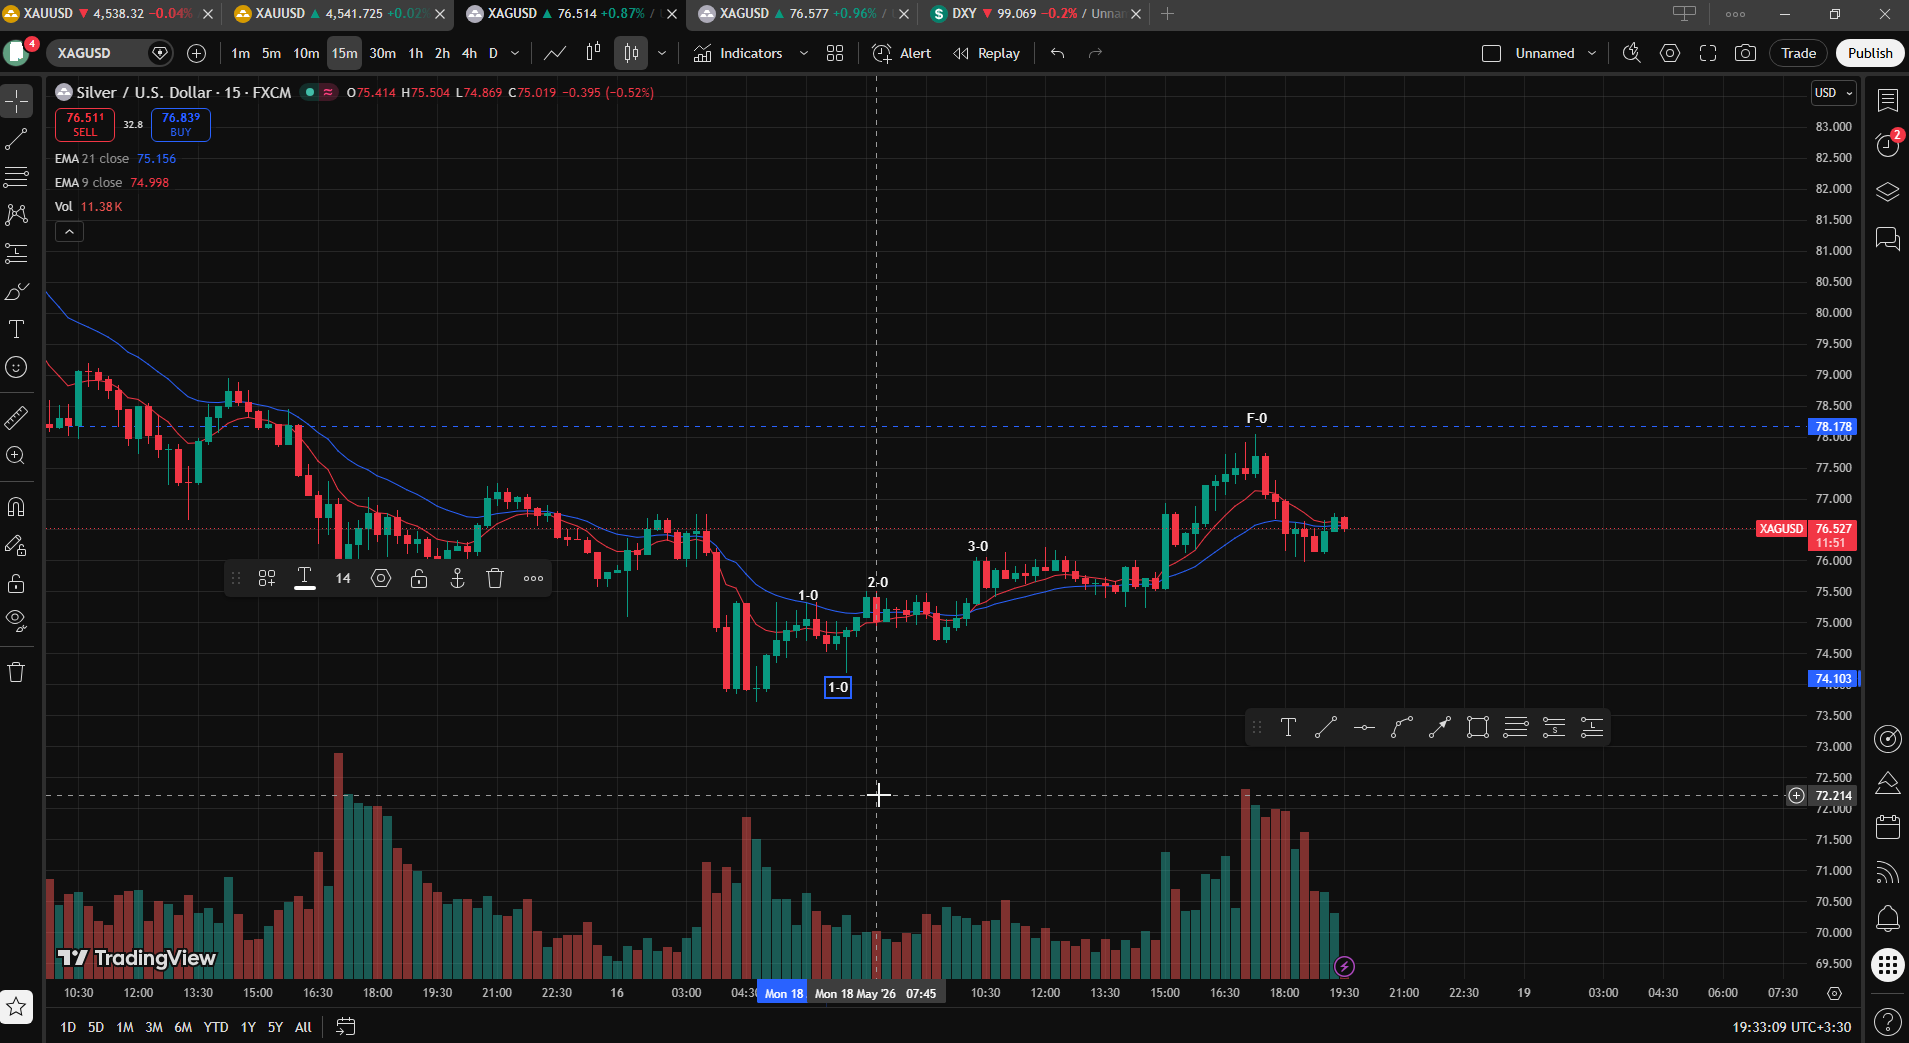Open the Fibonacci retracement tools
The width and height of the screenshot is (1909, 1043).
[x=16, y=178]
